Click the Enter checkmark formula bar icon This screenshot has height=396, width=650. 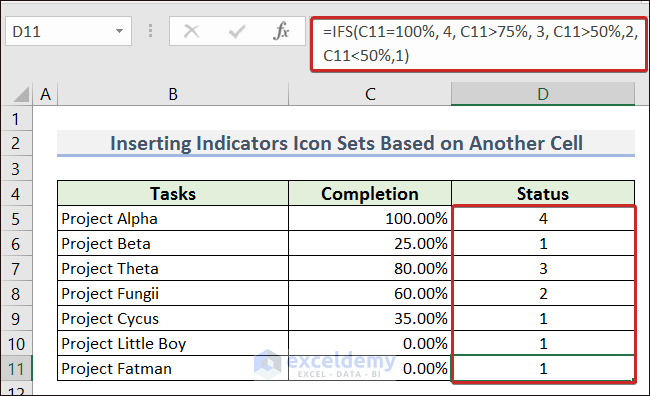point(237,31)
